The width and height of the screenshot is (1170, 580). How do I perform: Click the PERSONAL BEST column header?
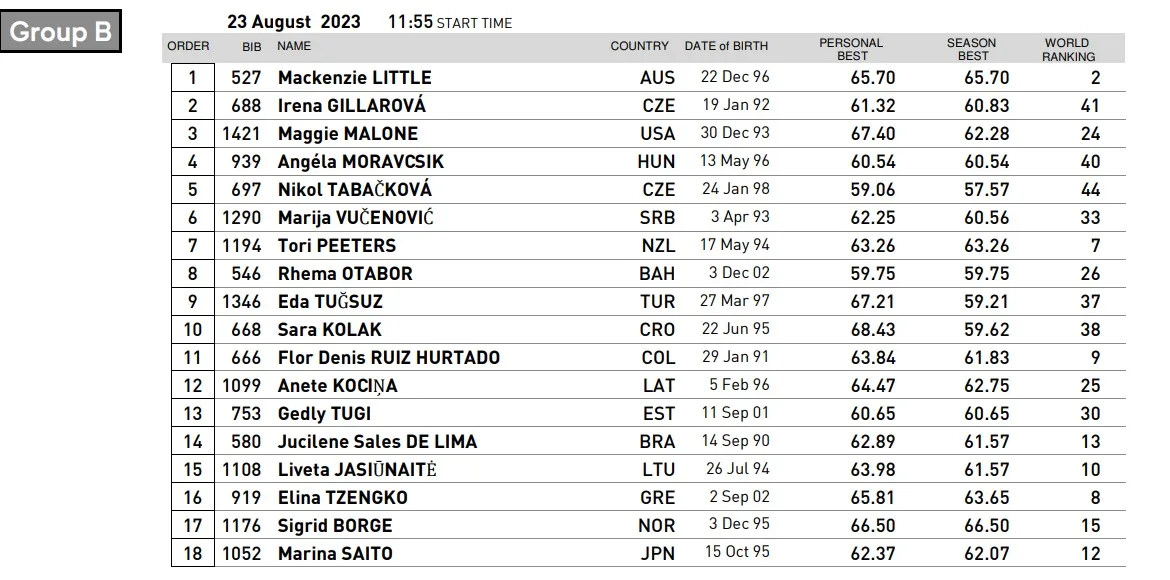tap(851, 50)
